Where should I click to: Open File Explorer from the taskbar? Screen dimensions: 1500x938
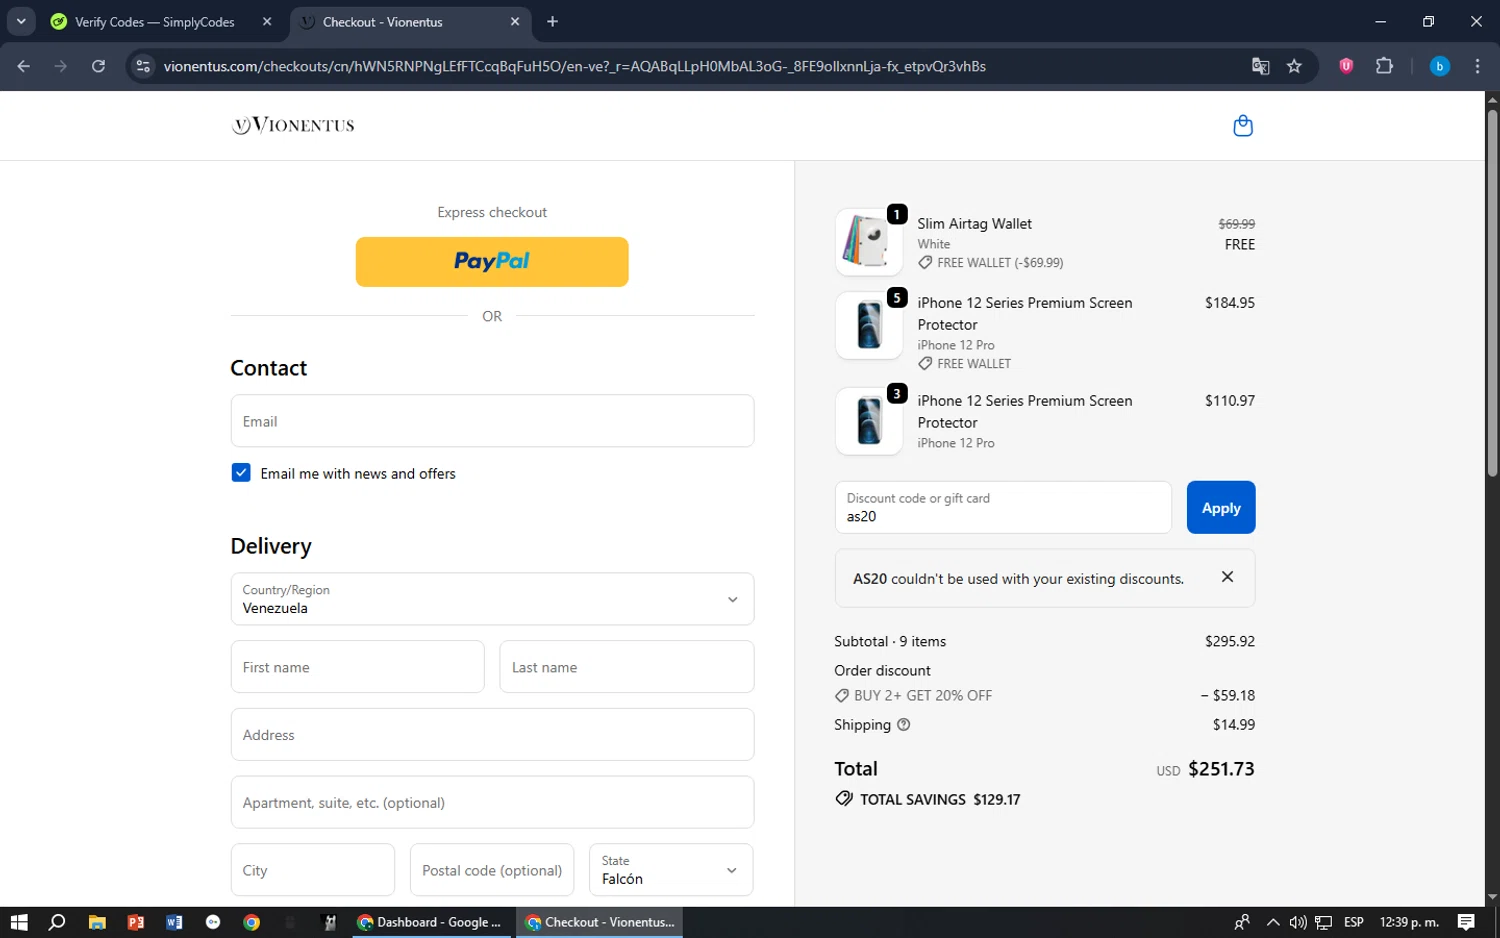point(97,922)
